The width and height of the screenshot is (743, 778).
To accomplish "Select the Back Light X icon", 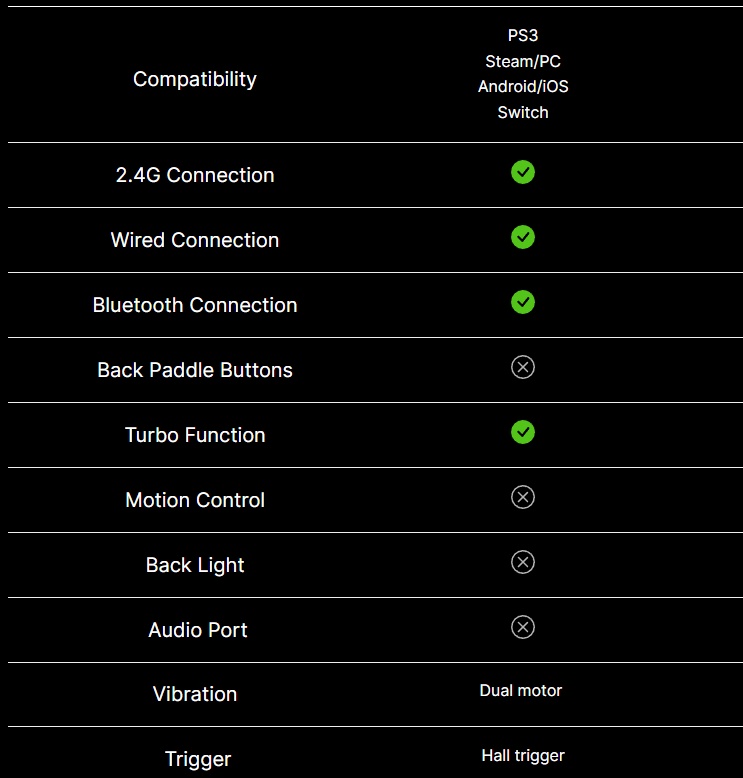I will point(523,562).
